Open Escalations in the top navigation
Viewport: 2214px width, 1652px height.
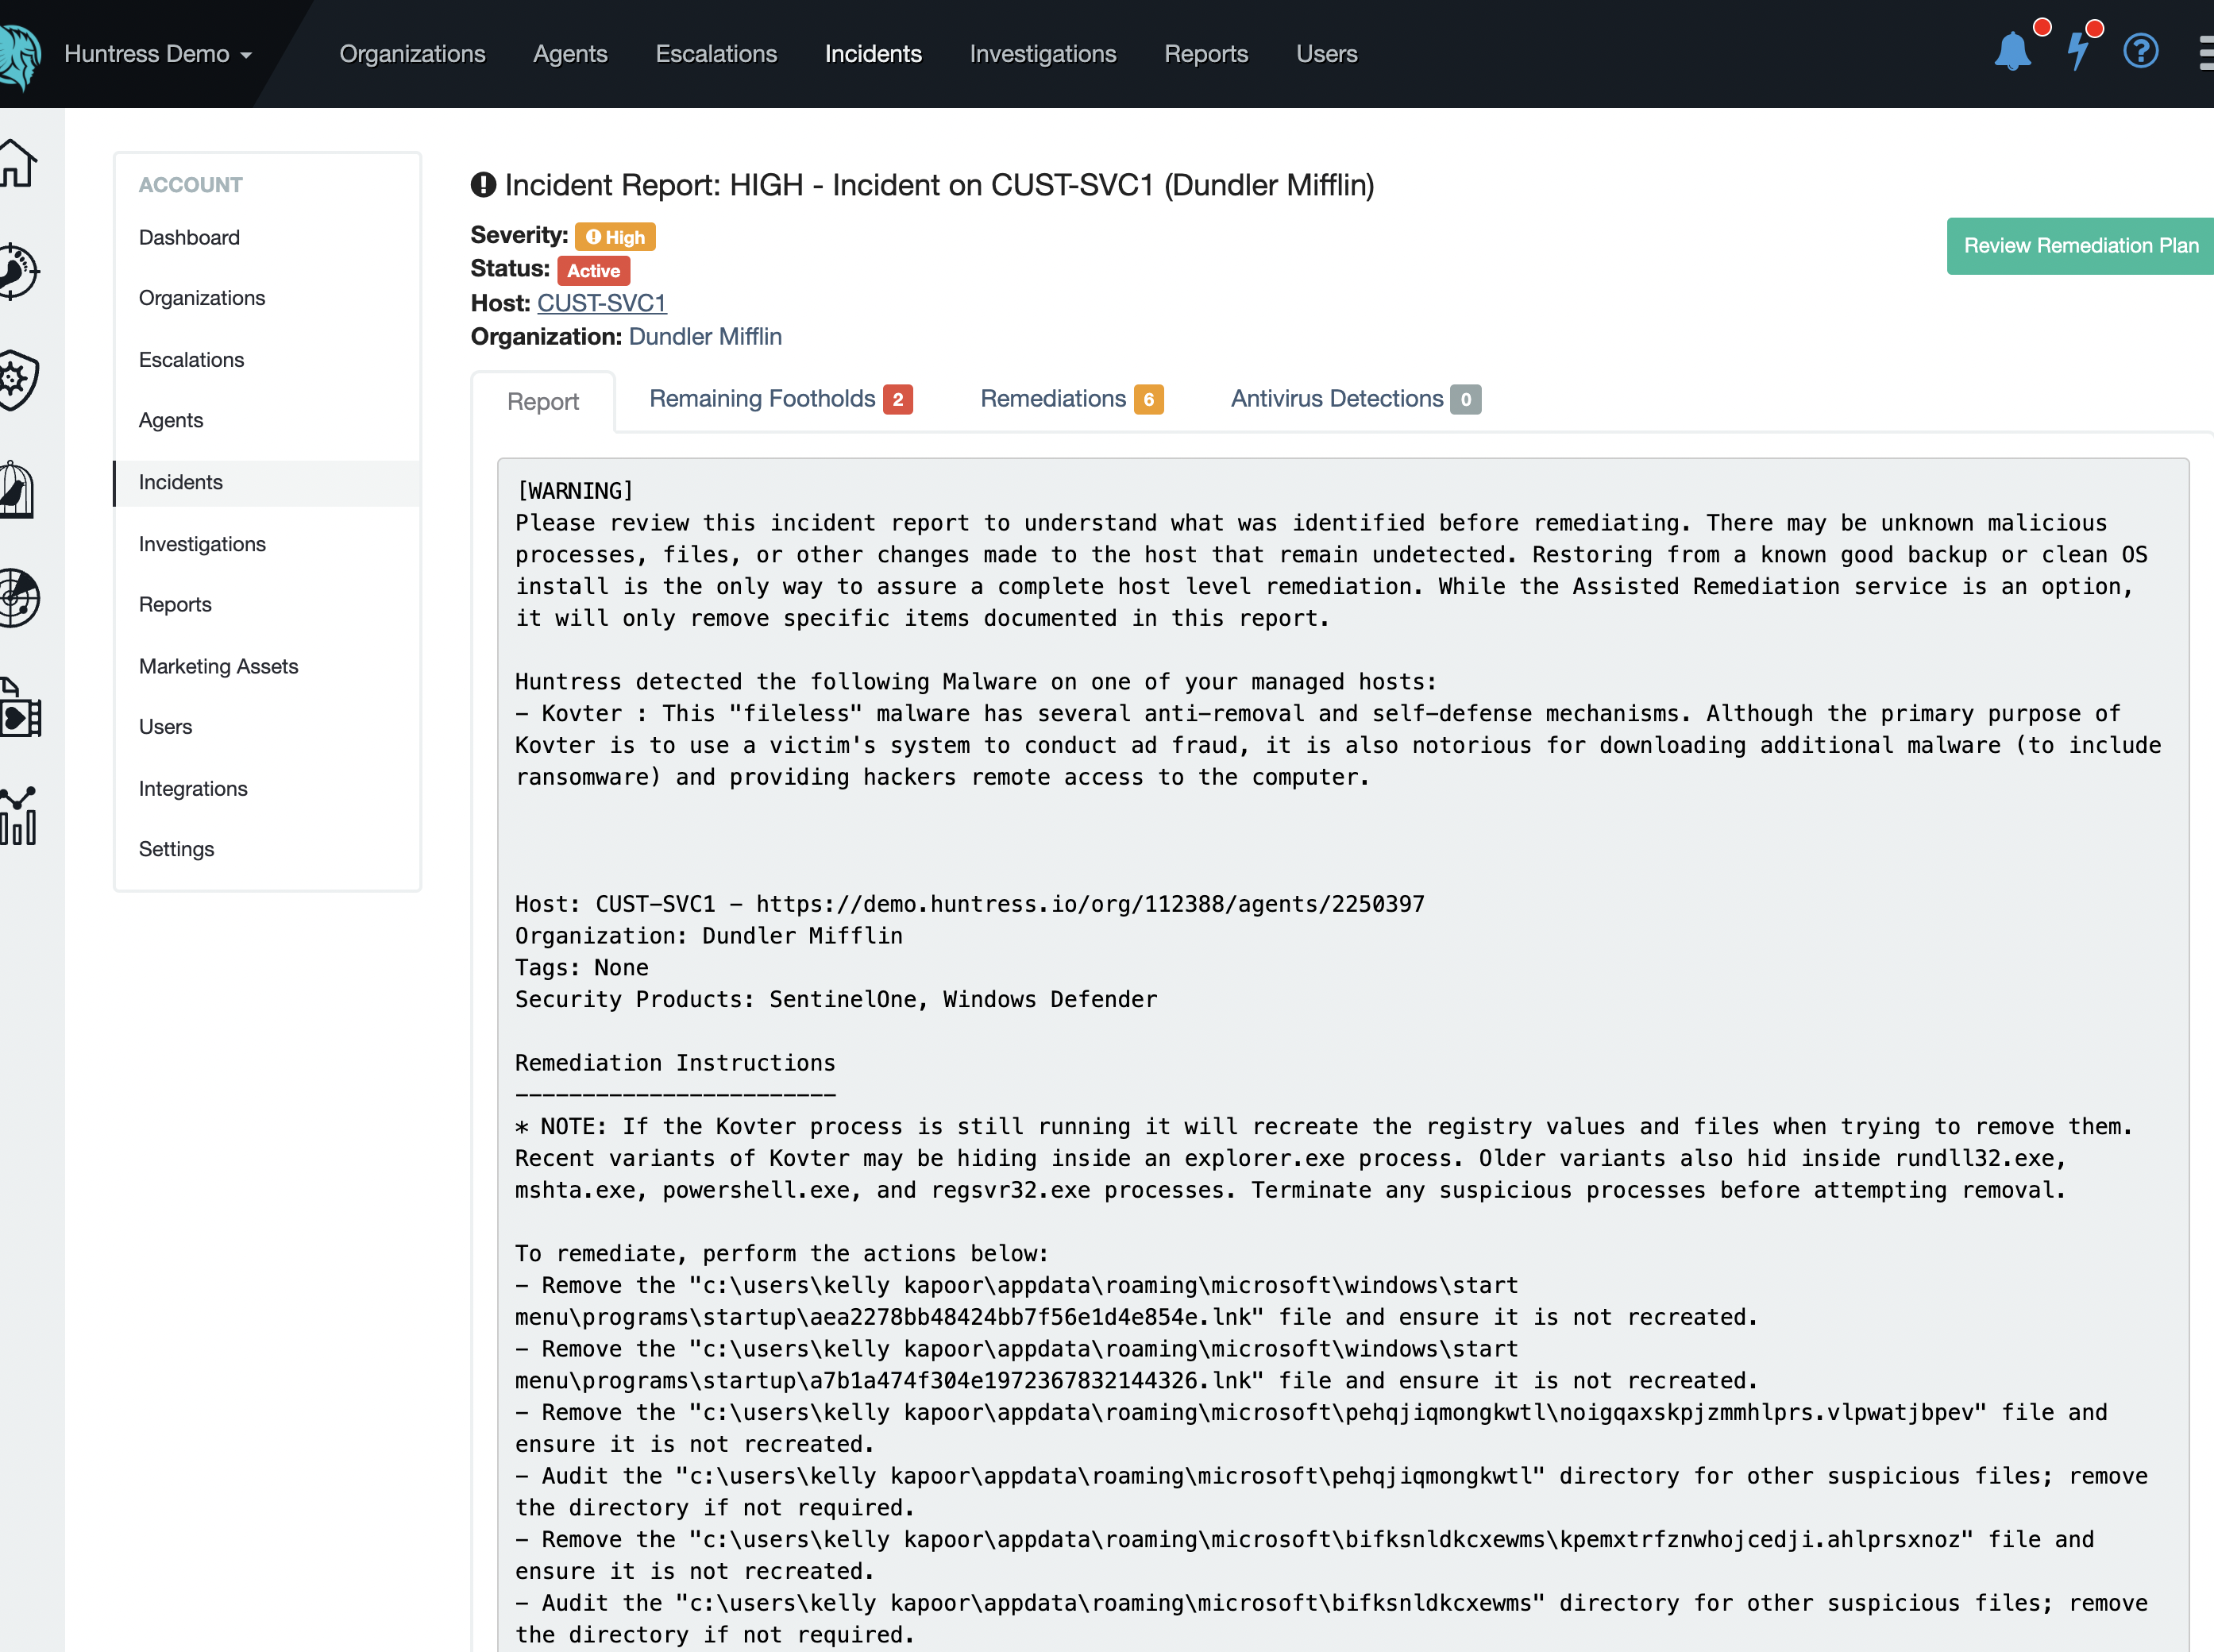pos(716,54)
